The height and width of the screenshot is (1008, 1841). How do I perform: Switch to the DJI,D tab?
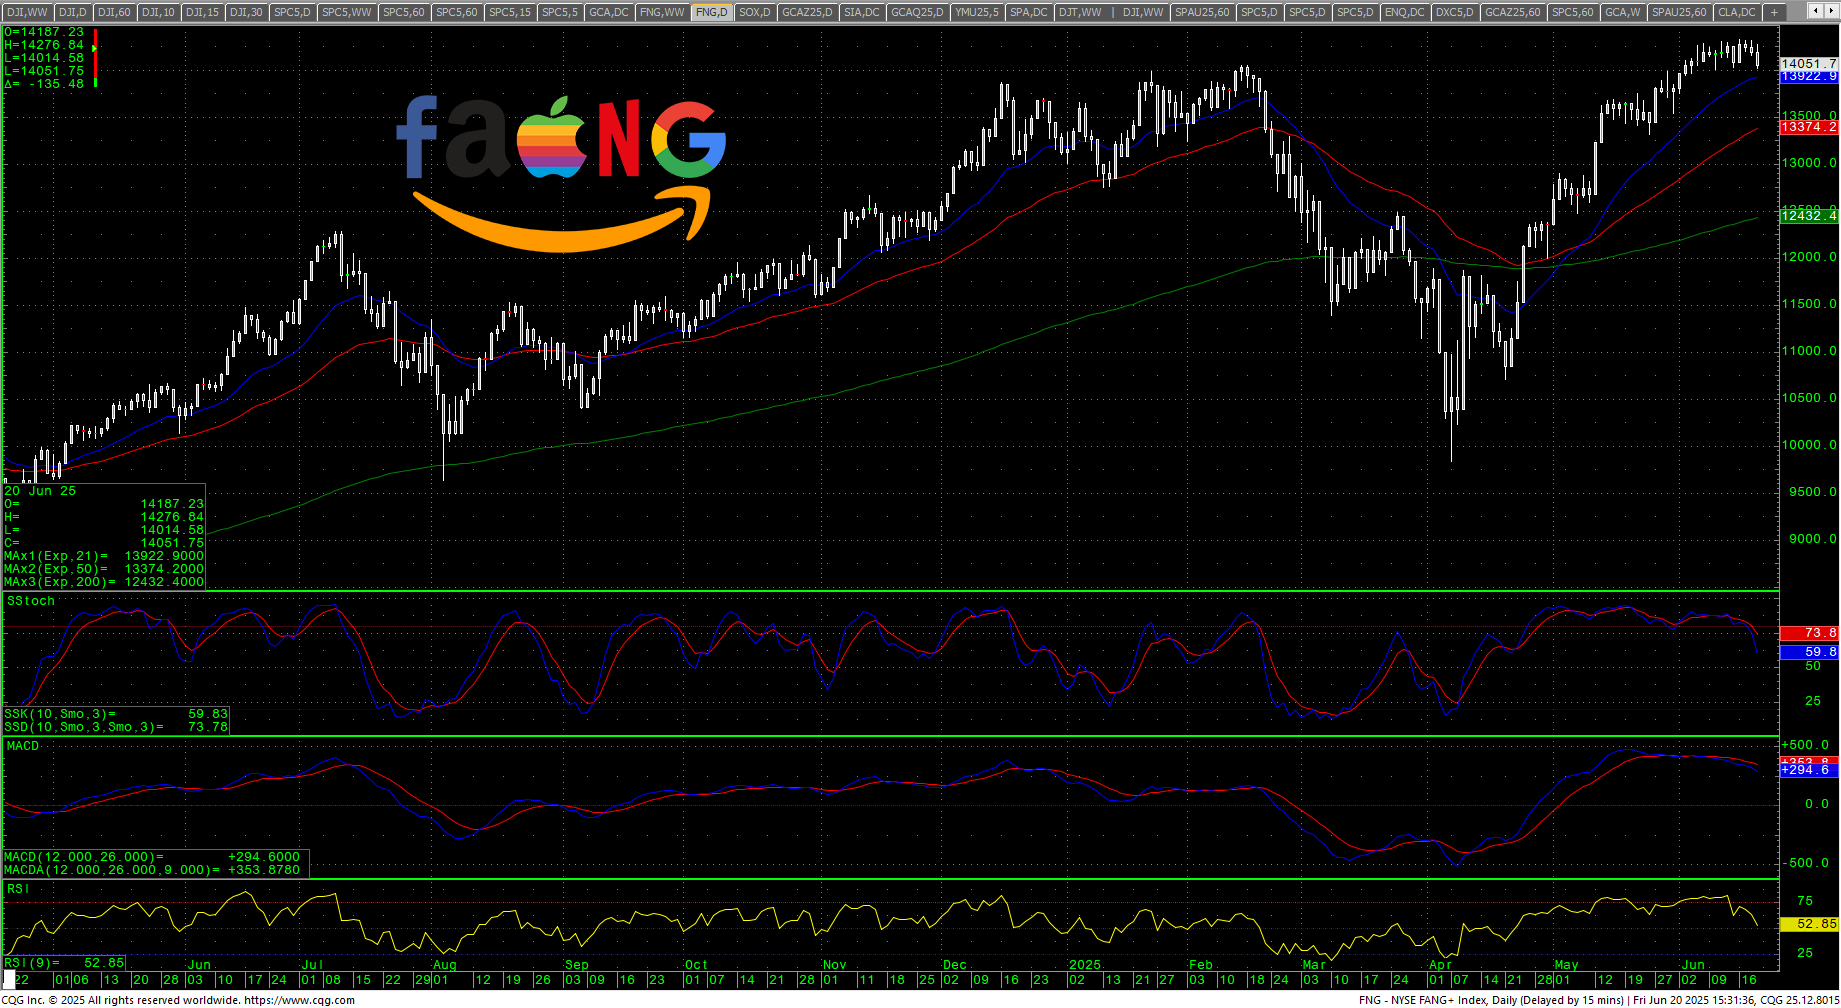[x=73, y=12]
